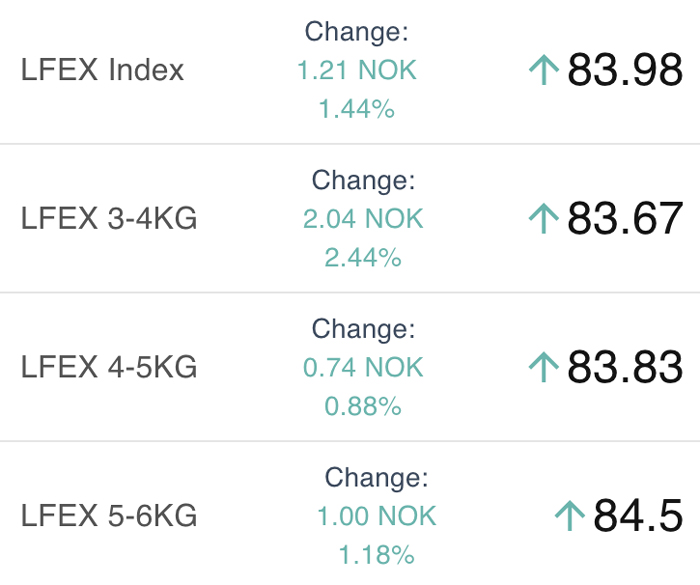Click the 0.74 NOK change value

tap(363, 367)
